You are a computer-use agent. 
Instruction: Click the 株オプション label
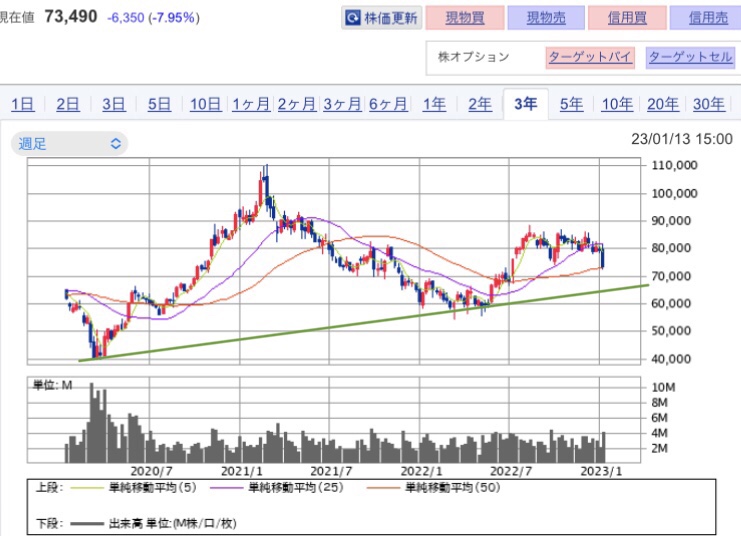click(474, 57)
